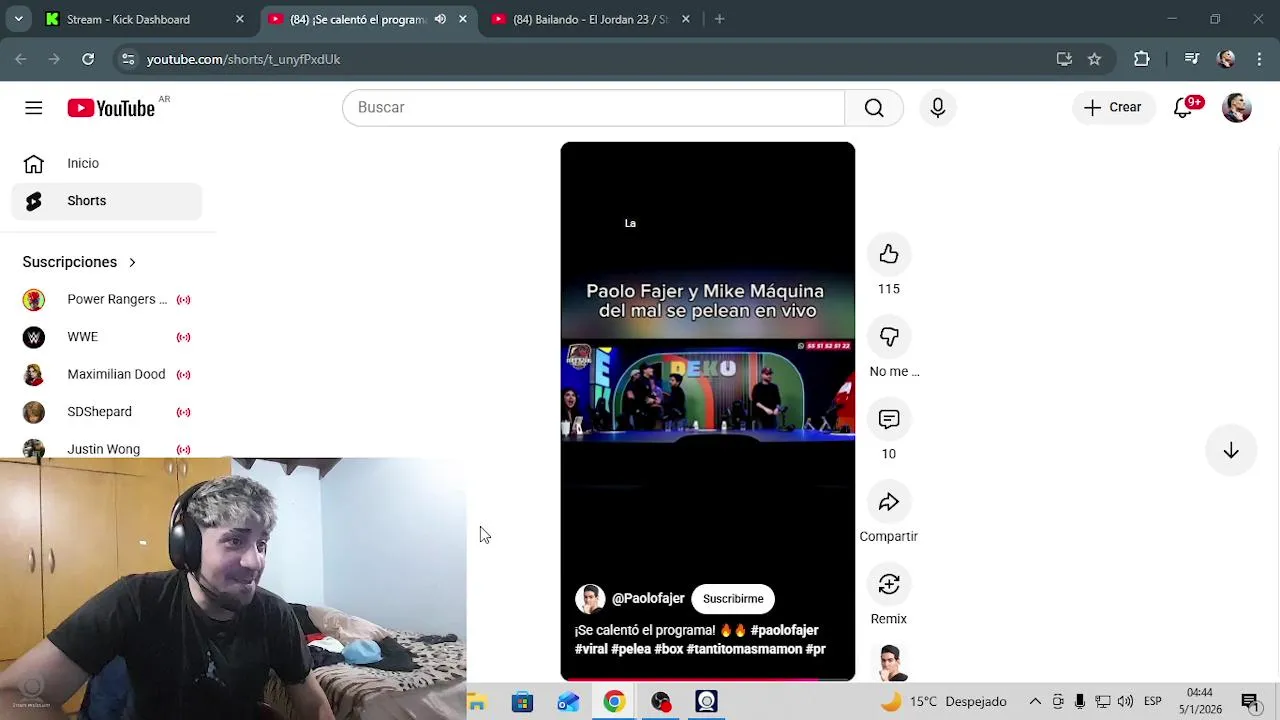The height and width of the screenshot is (720, 1280).
Task: Dislike the short with thumbs down
Action: 889,337
